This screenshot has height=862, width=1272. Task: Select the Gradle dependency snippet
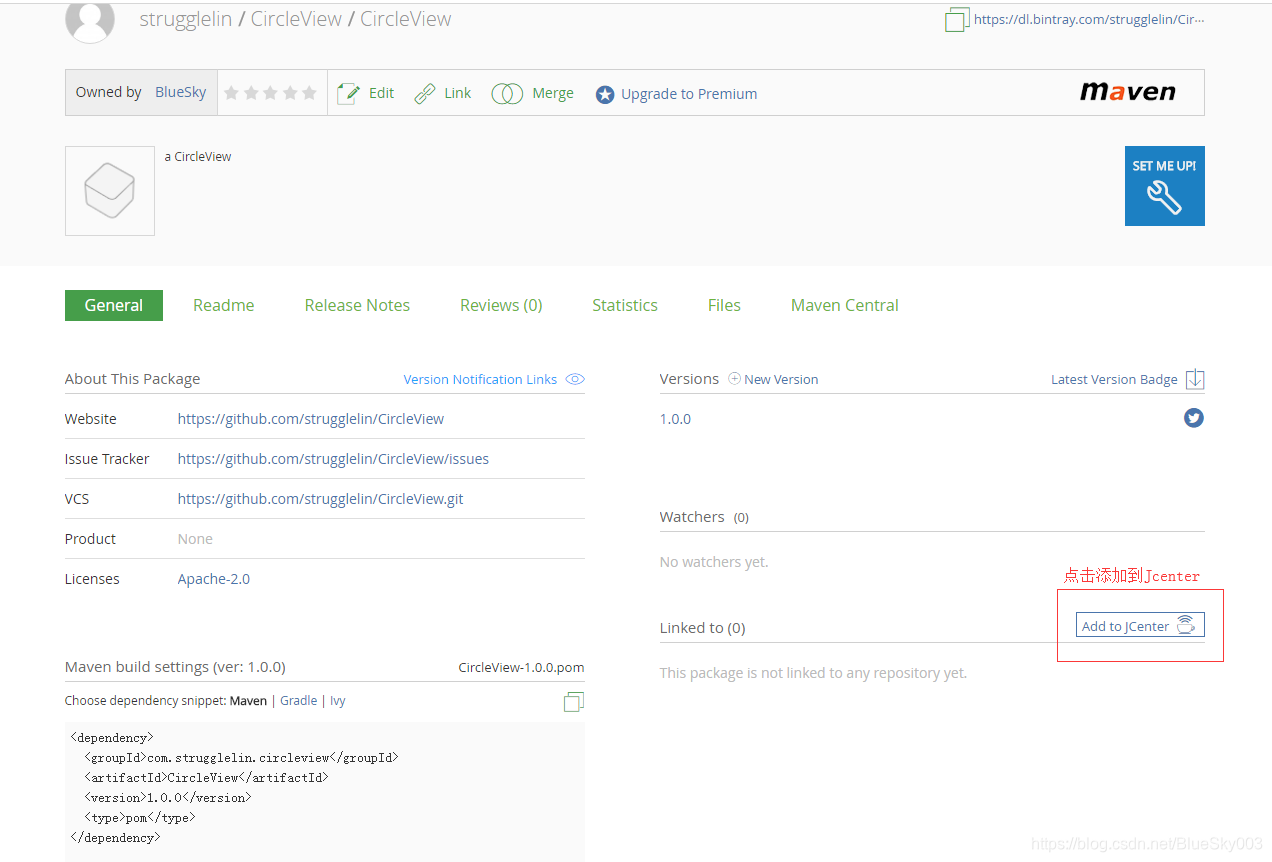point(298,701)
